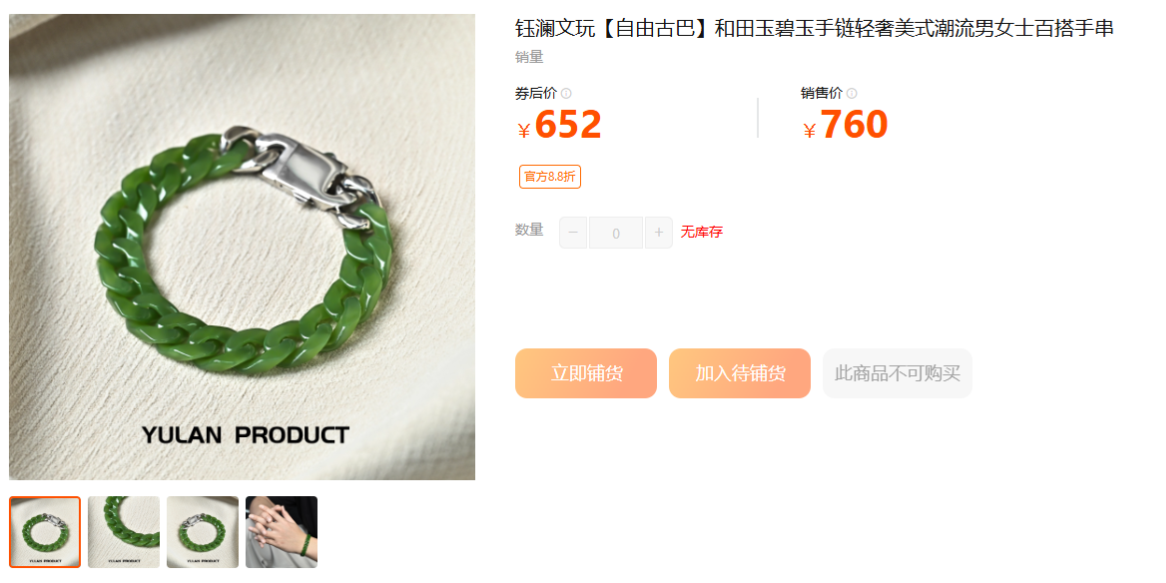Image resolution: width=1166 pixels, height=583 pixels.
Task: Click the ¥652 coupon price
Action: pyautogui.click(x=559, y=125)
